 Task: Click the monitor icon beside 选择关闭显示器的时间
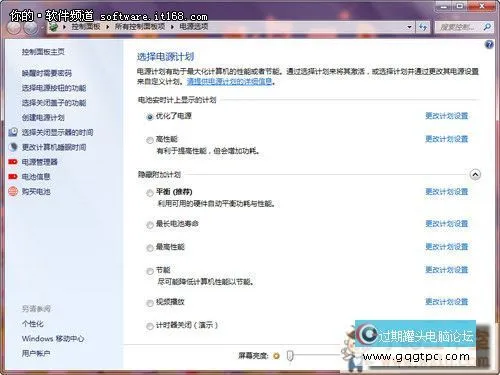tap(13, 132)
